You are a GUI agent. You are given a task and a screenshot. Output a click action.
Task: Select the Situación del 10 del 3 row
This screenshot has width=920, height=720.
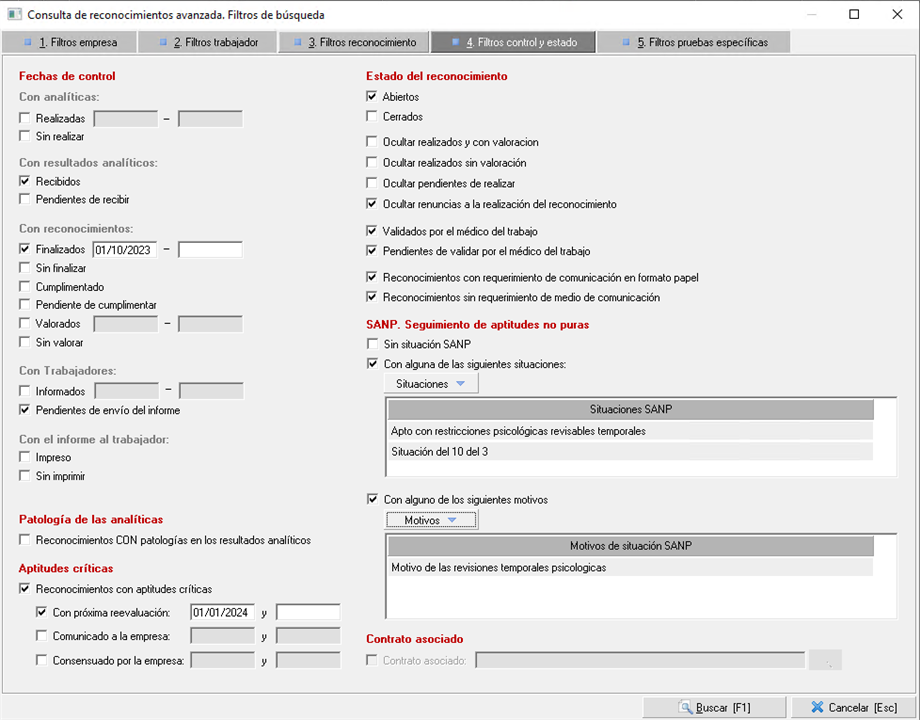[630, 451]
